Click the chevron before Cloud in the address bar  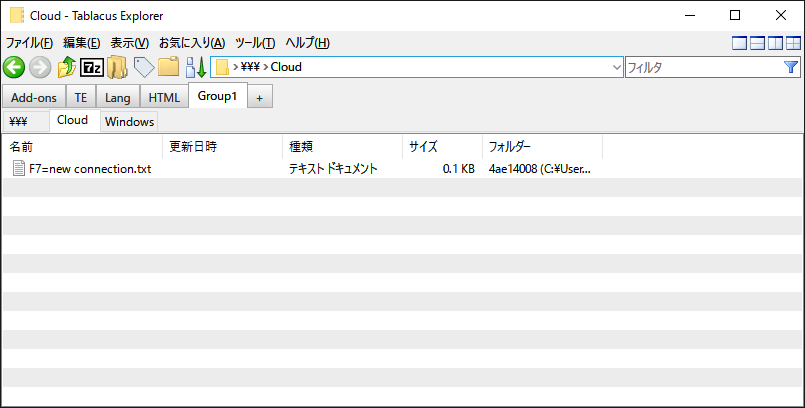pyautogui.click(x=265, y=67)
